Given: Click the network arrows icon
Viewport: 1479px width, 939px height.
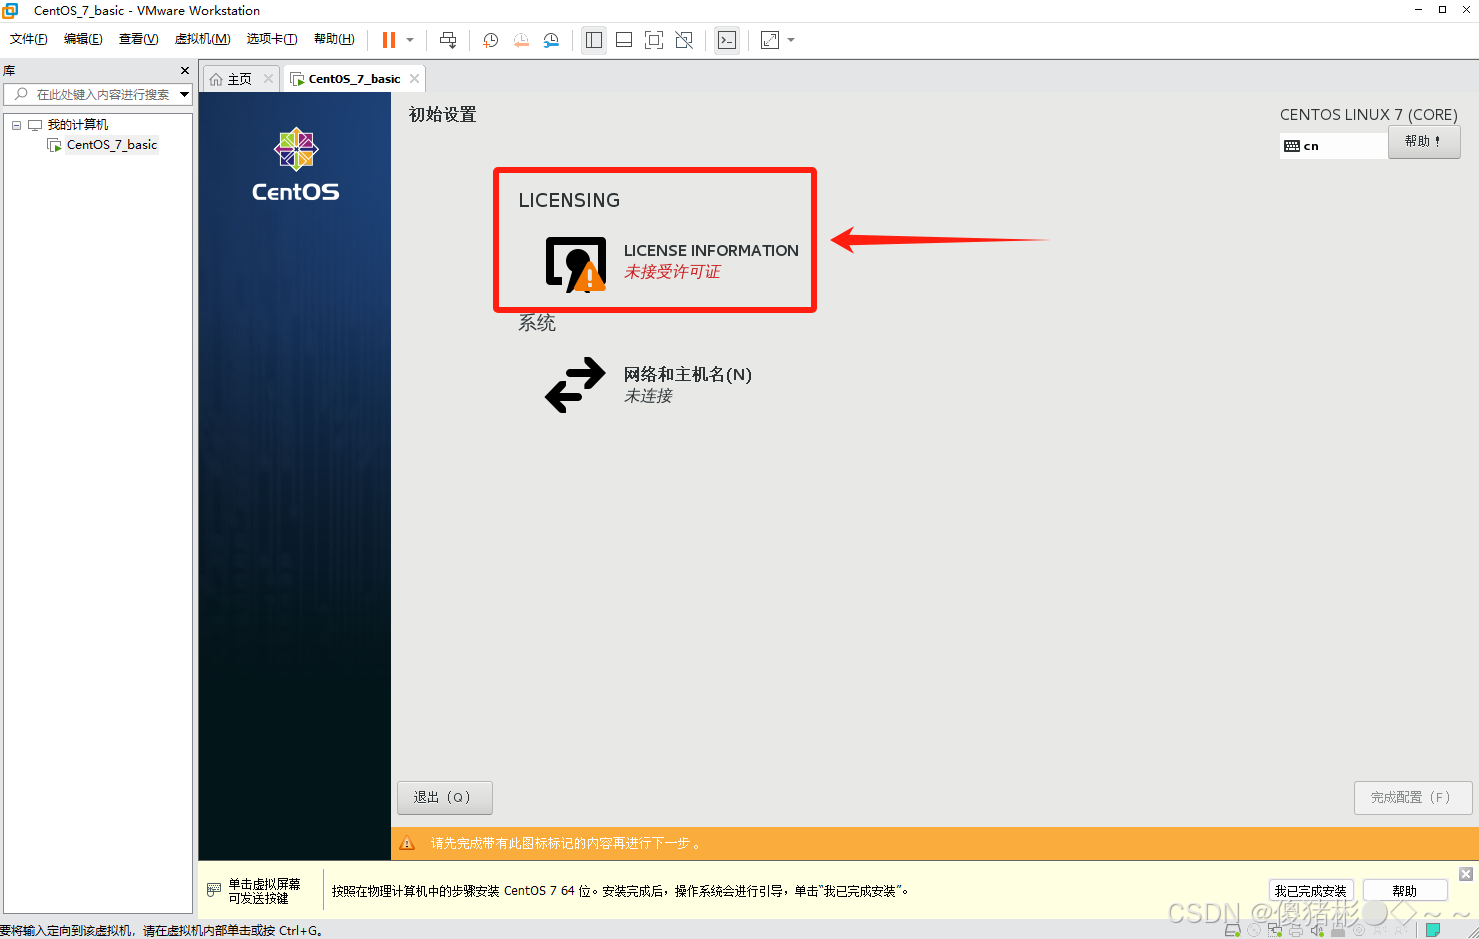Looking at the screenshot, I should tap(575, 385).
